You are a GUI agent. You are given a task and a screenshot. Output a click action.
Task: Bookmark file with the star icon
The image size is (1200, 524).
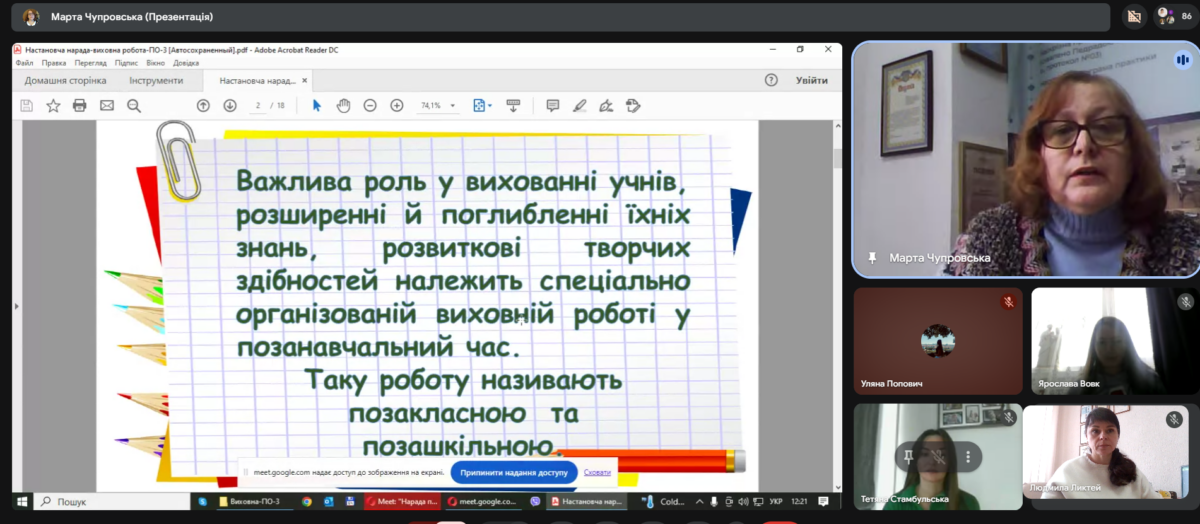click(x=53, y=106)
